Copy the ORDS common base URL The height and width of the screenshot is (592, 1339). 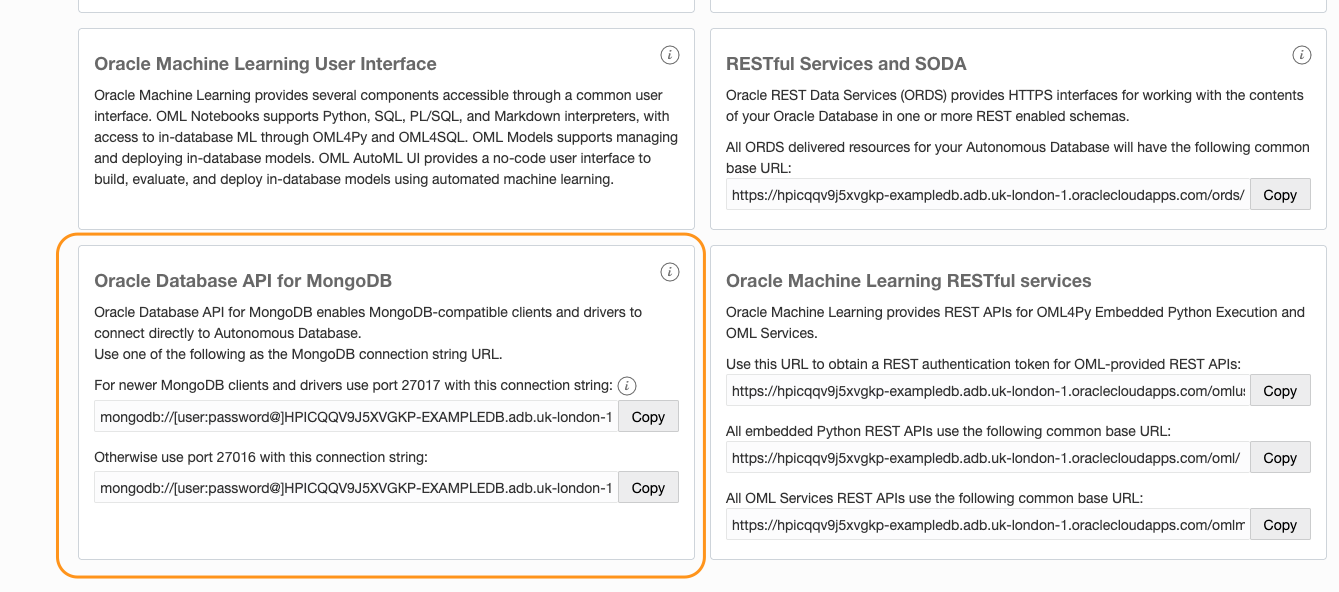click(1279, 195)
